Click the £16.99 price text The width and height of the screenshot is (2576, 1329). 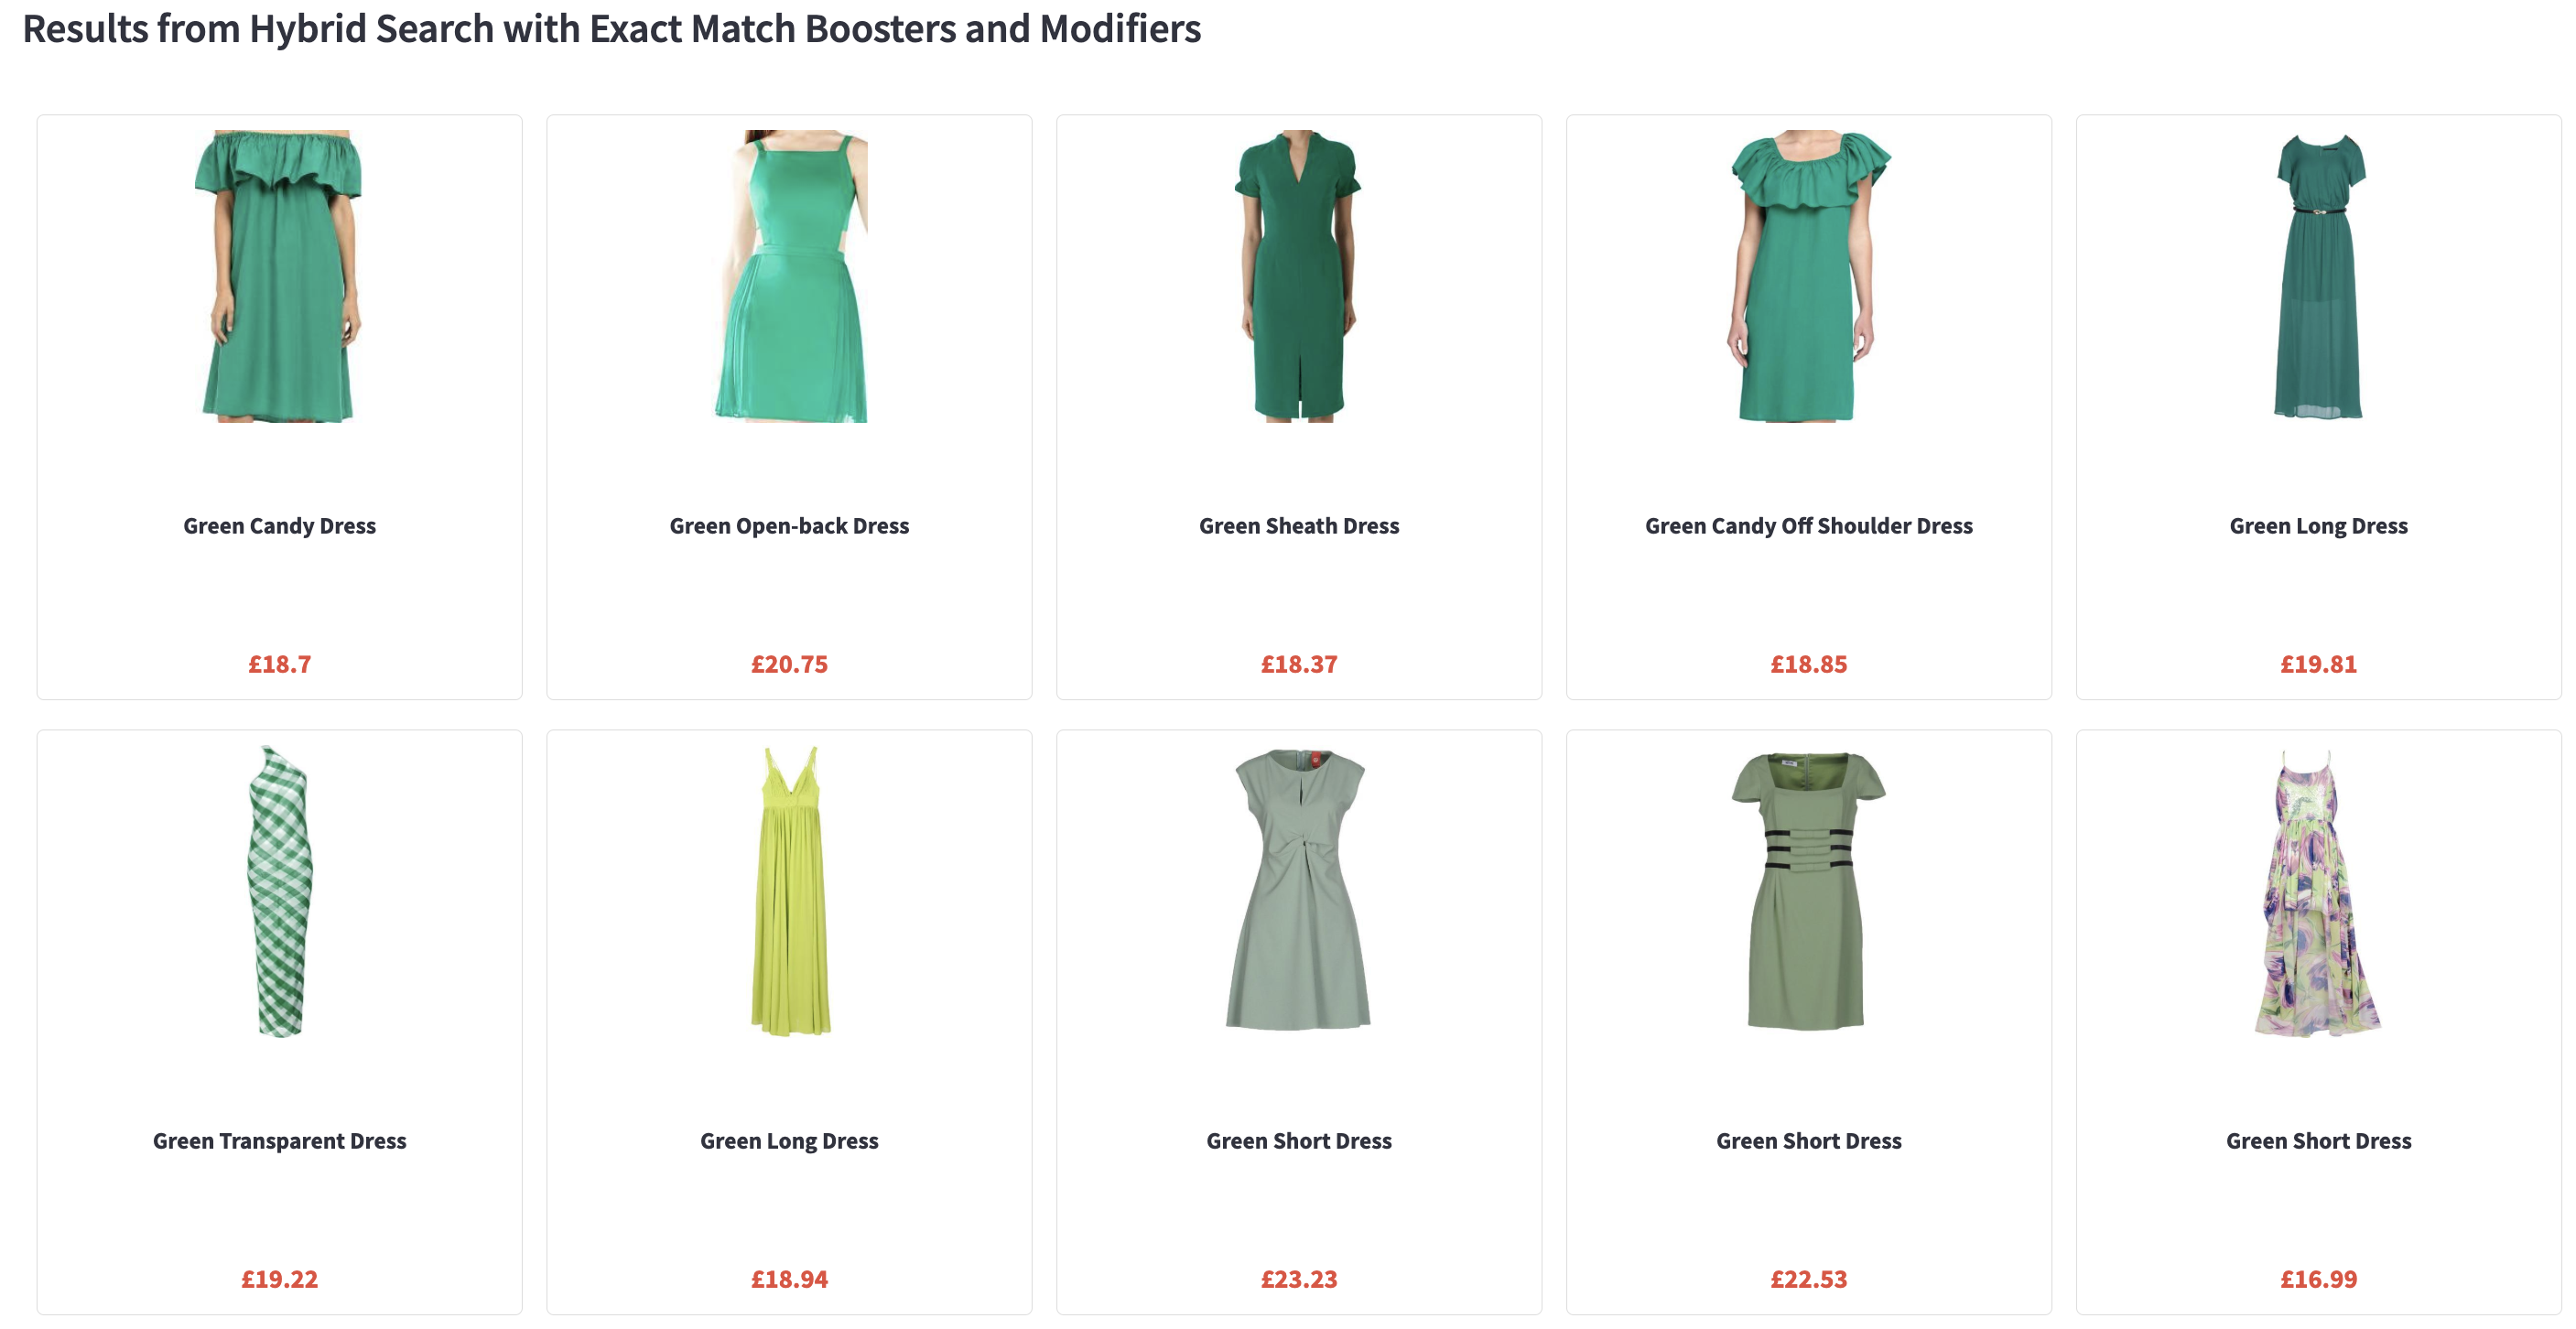click(2319, 1279)
